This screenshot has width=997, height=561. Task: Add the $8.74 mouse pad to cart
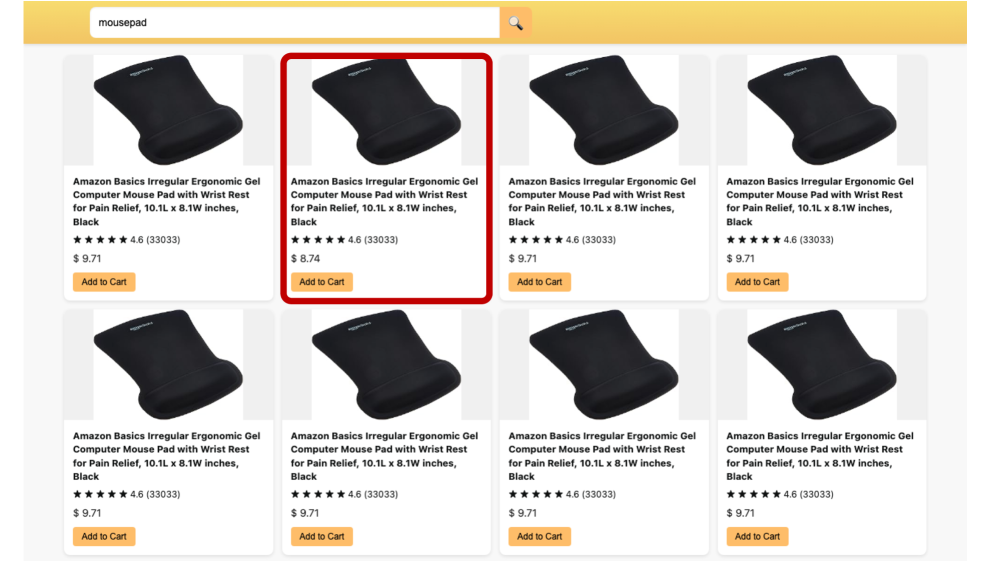coord(322,282)
